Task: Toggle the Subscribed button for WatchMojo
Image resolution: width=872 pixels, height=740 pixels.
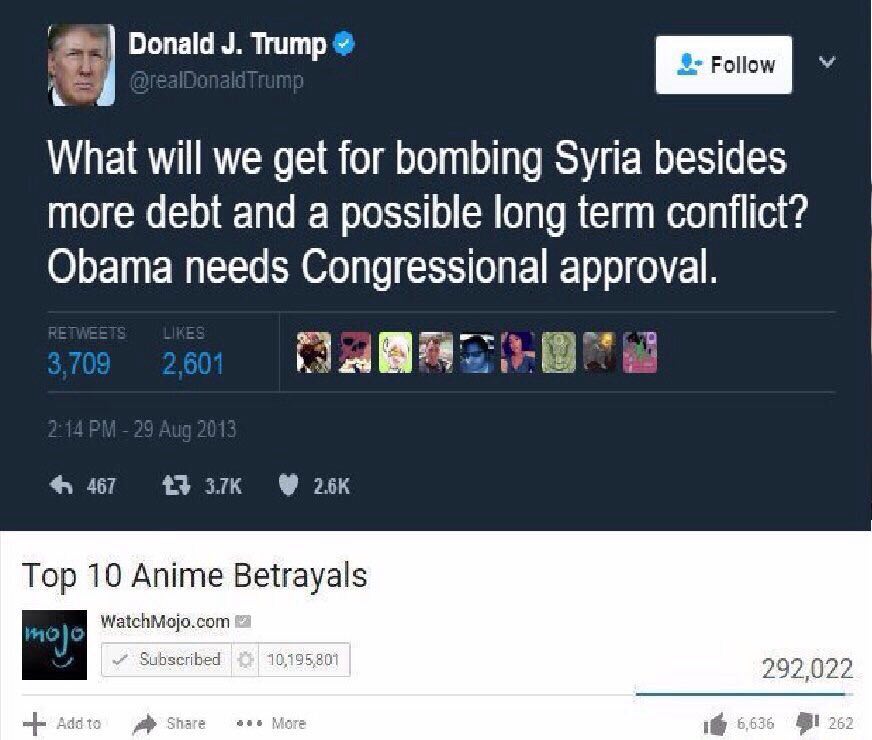Action: (166, 659)
